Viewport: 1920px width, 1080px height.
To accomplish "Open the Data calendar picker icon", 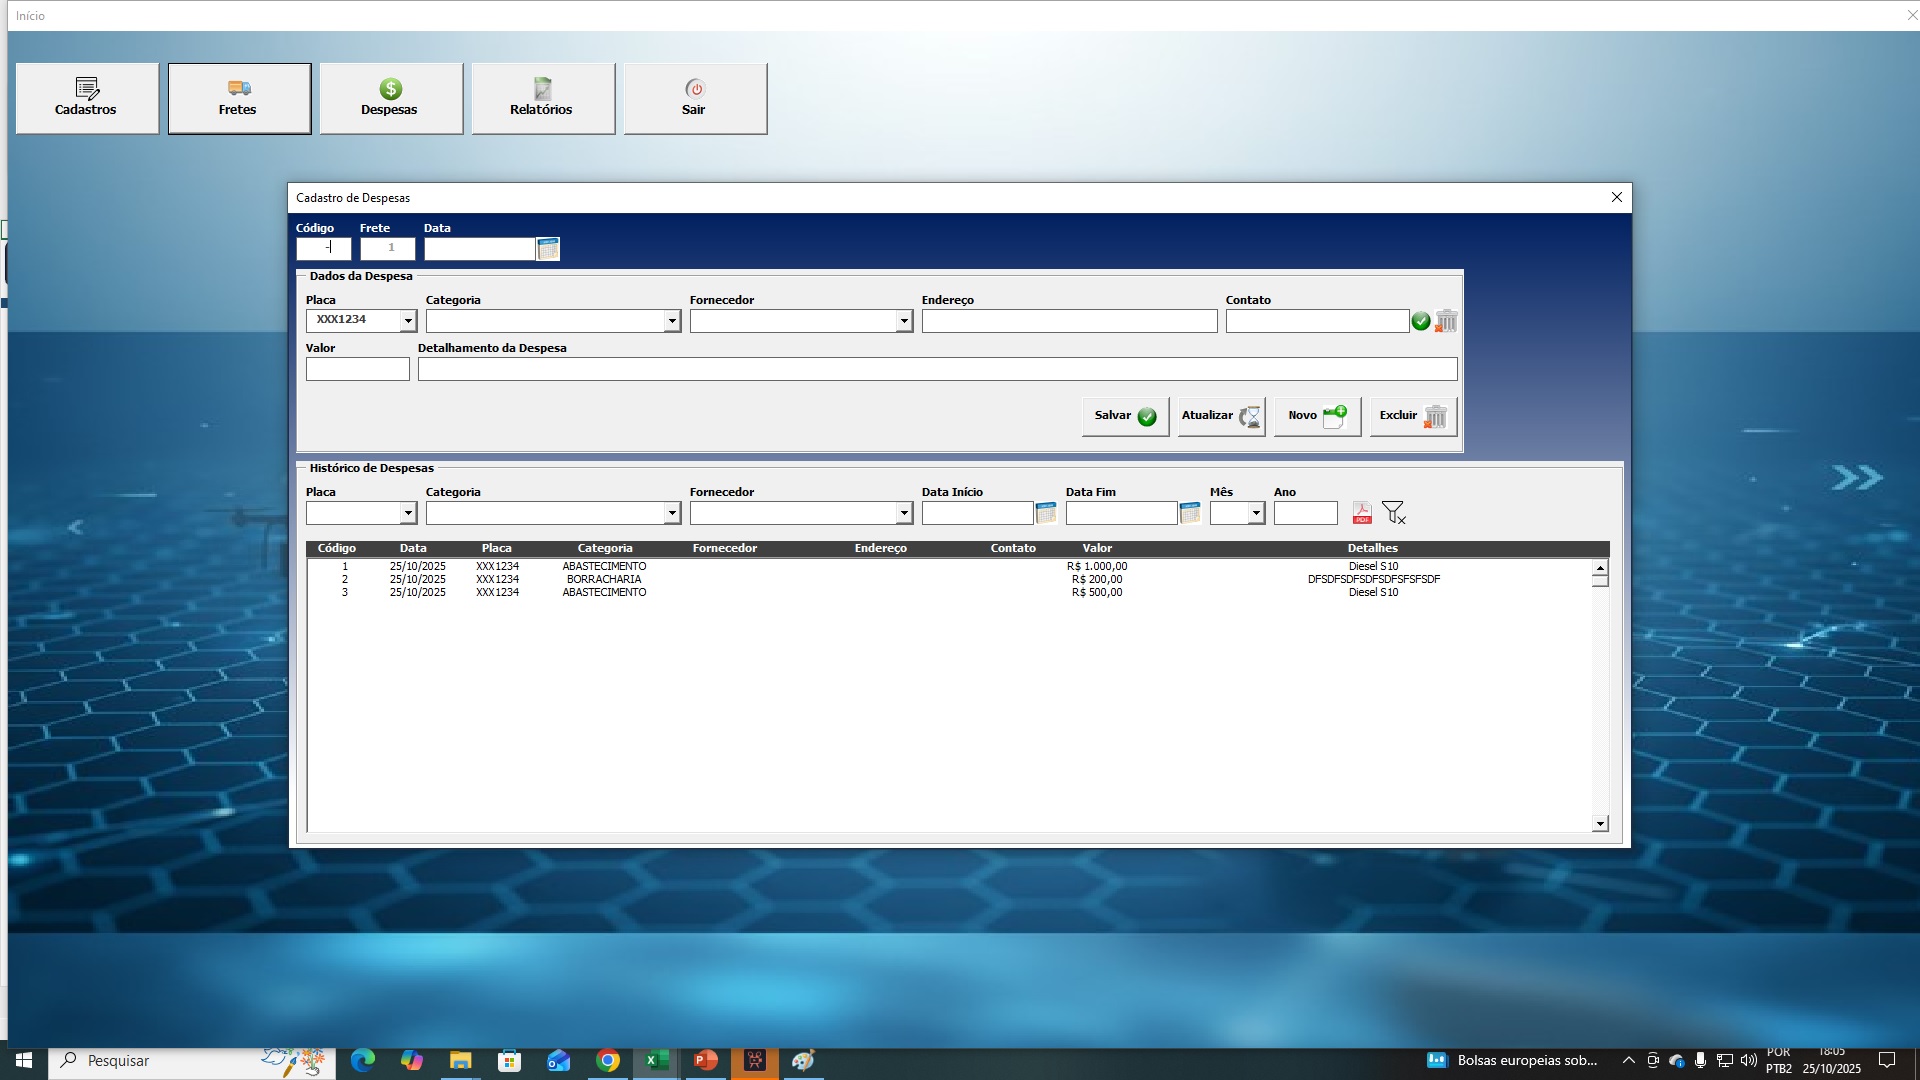I will [548, 249].
